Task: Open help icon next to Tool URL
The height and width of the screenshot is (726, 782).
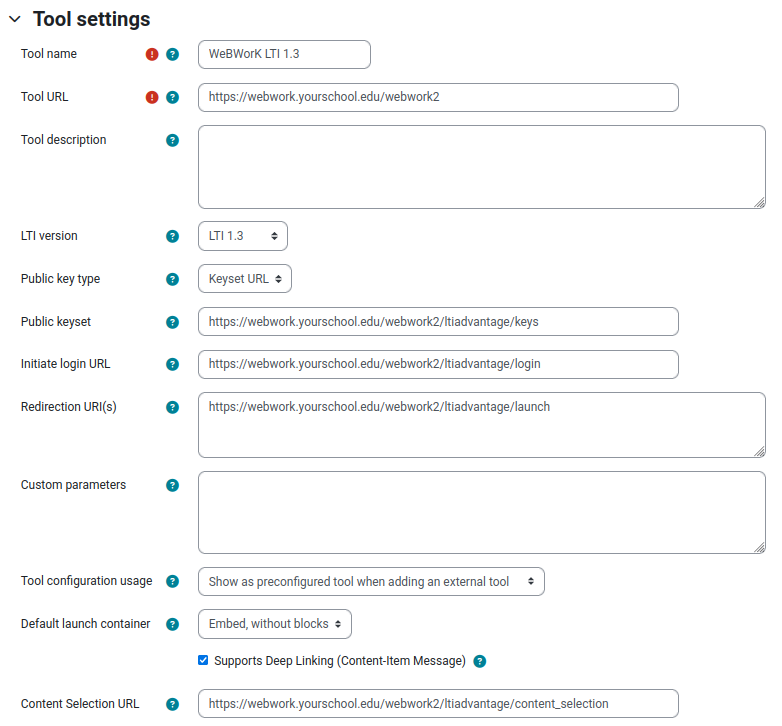Action: point(173,97)
